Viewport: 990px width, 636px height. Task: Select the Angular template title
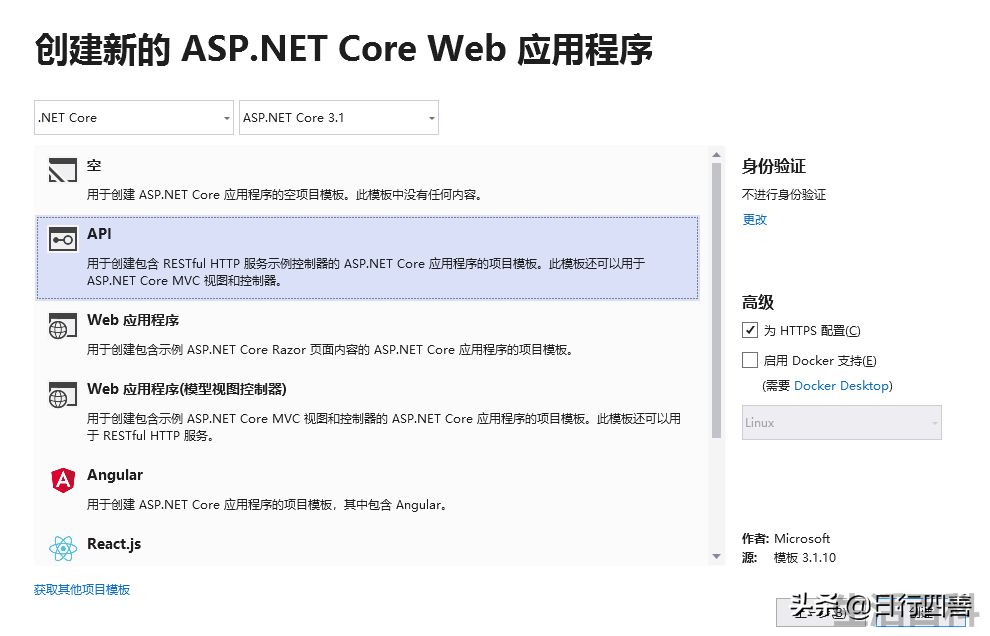[115, 475]
